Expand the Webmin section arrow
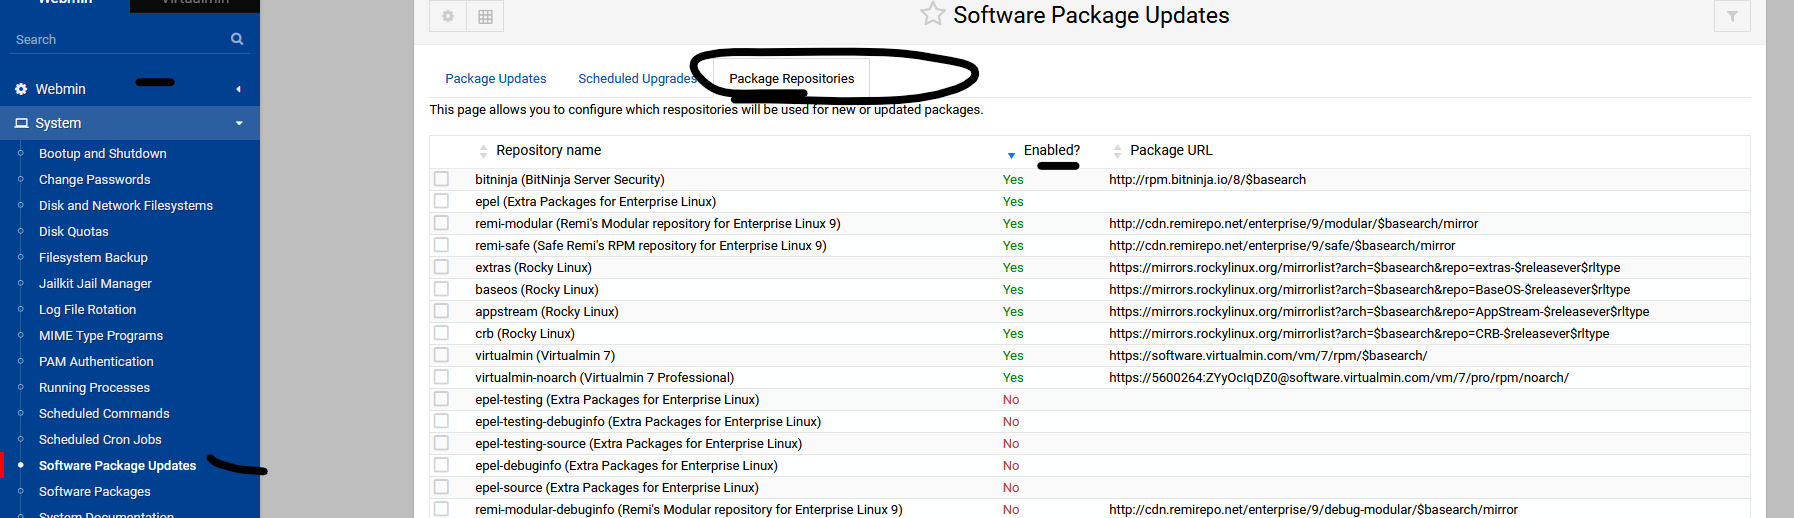This screenshot has height=518, width=1794. click(x=238, y=89)
